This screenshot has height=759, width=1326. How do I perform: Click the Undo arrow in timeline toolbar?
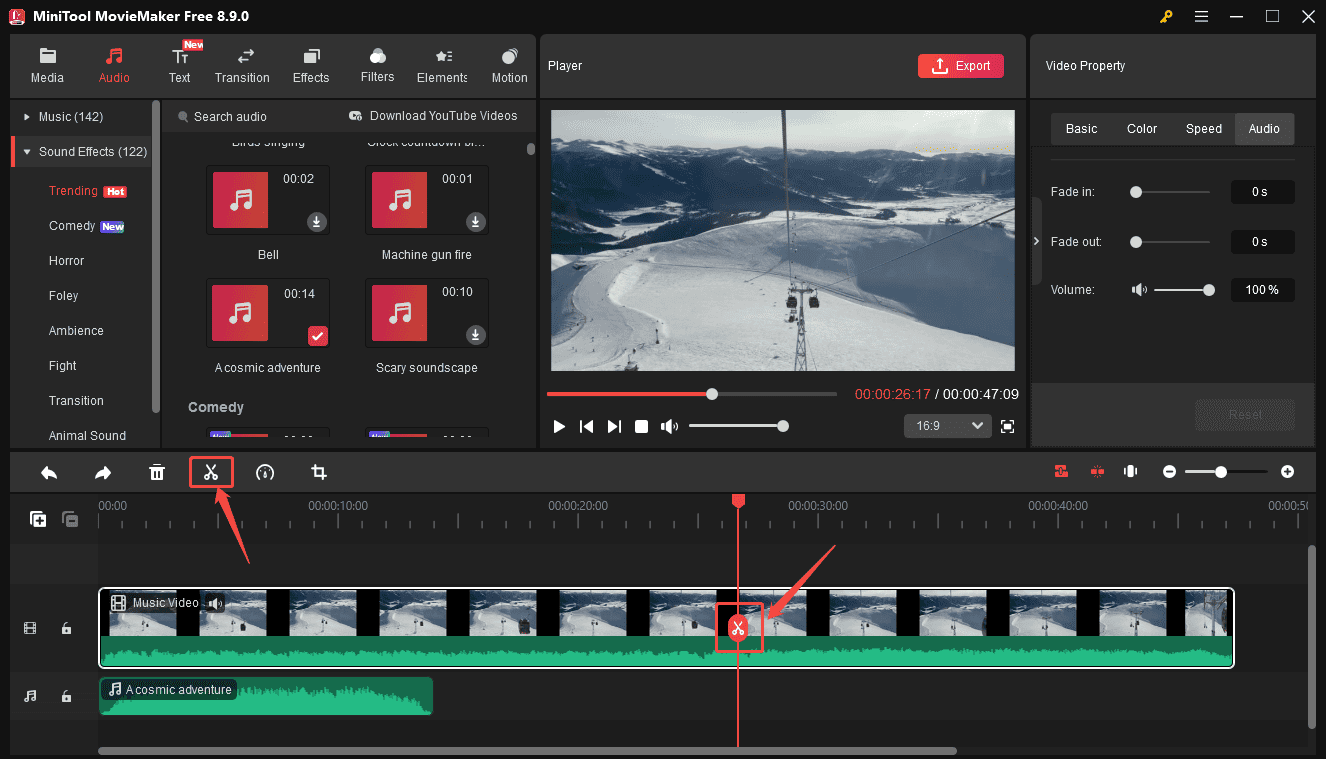coord(49,472)
